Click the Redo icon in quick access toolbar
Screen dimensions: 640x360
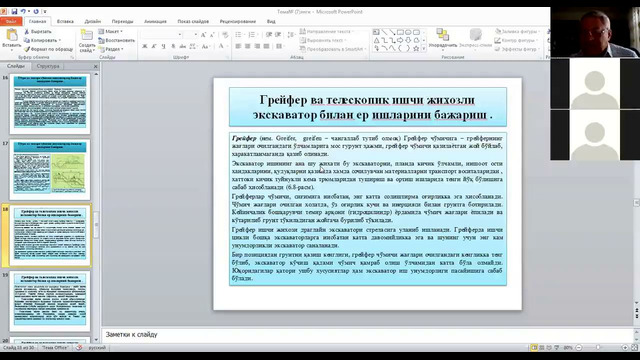36,11
